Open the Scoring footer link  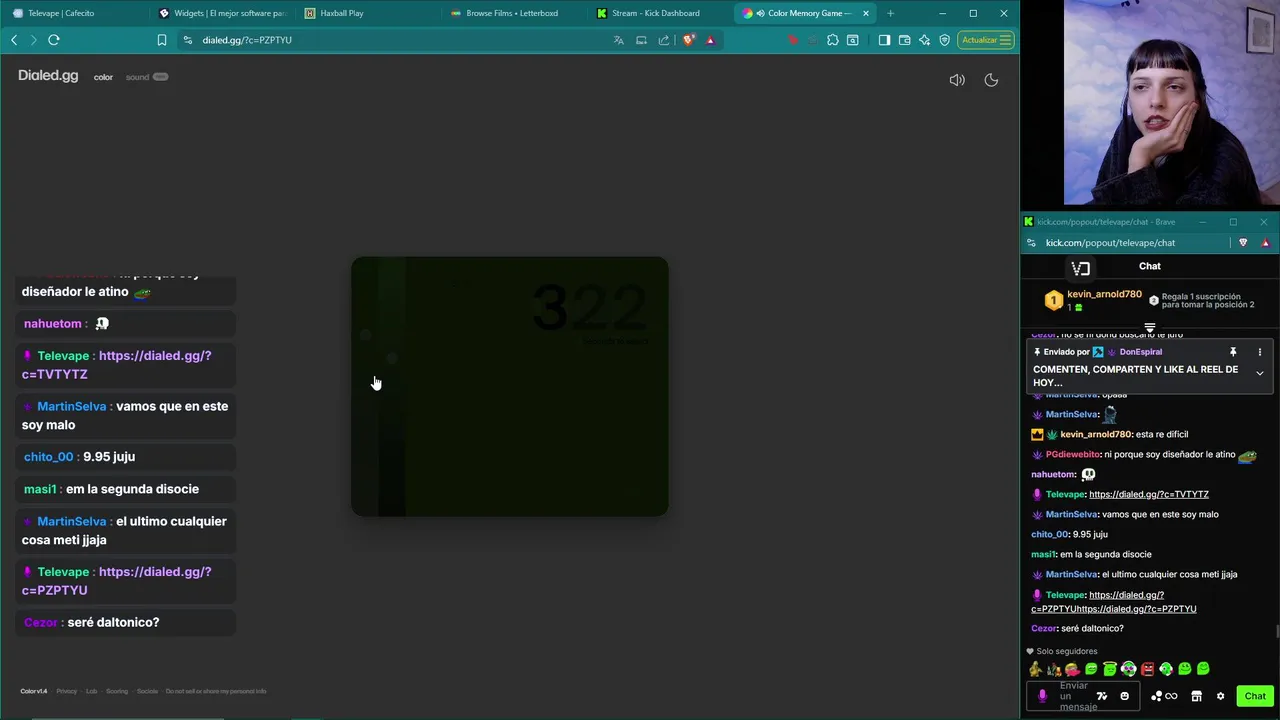click(x=117, y=691)
